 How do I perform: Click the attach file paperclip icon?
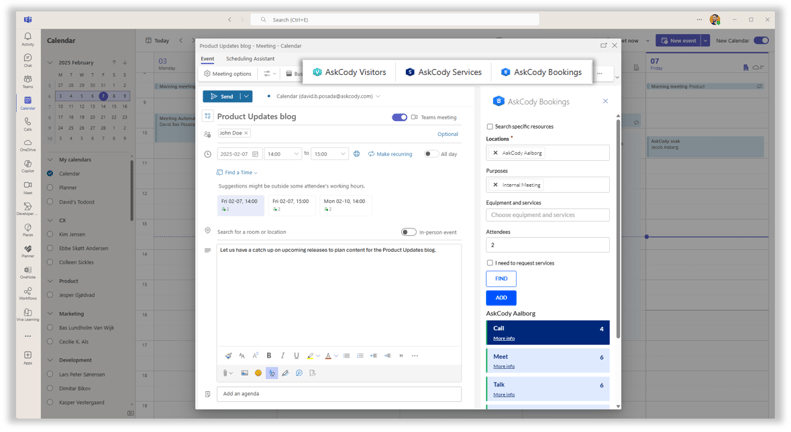[x=225, y=373]
